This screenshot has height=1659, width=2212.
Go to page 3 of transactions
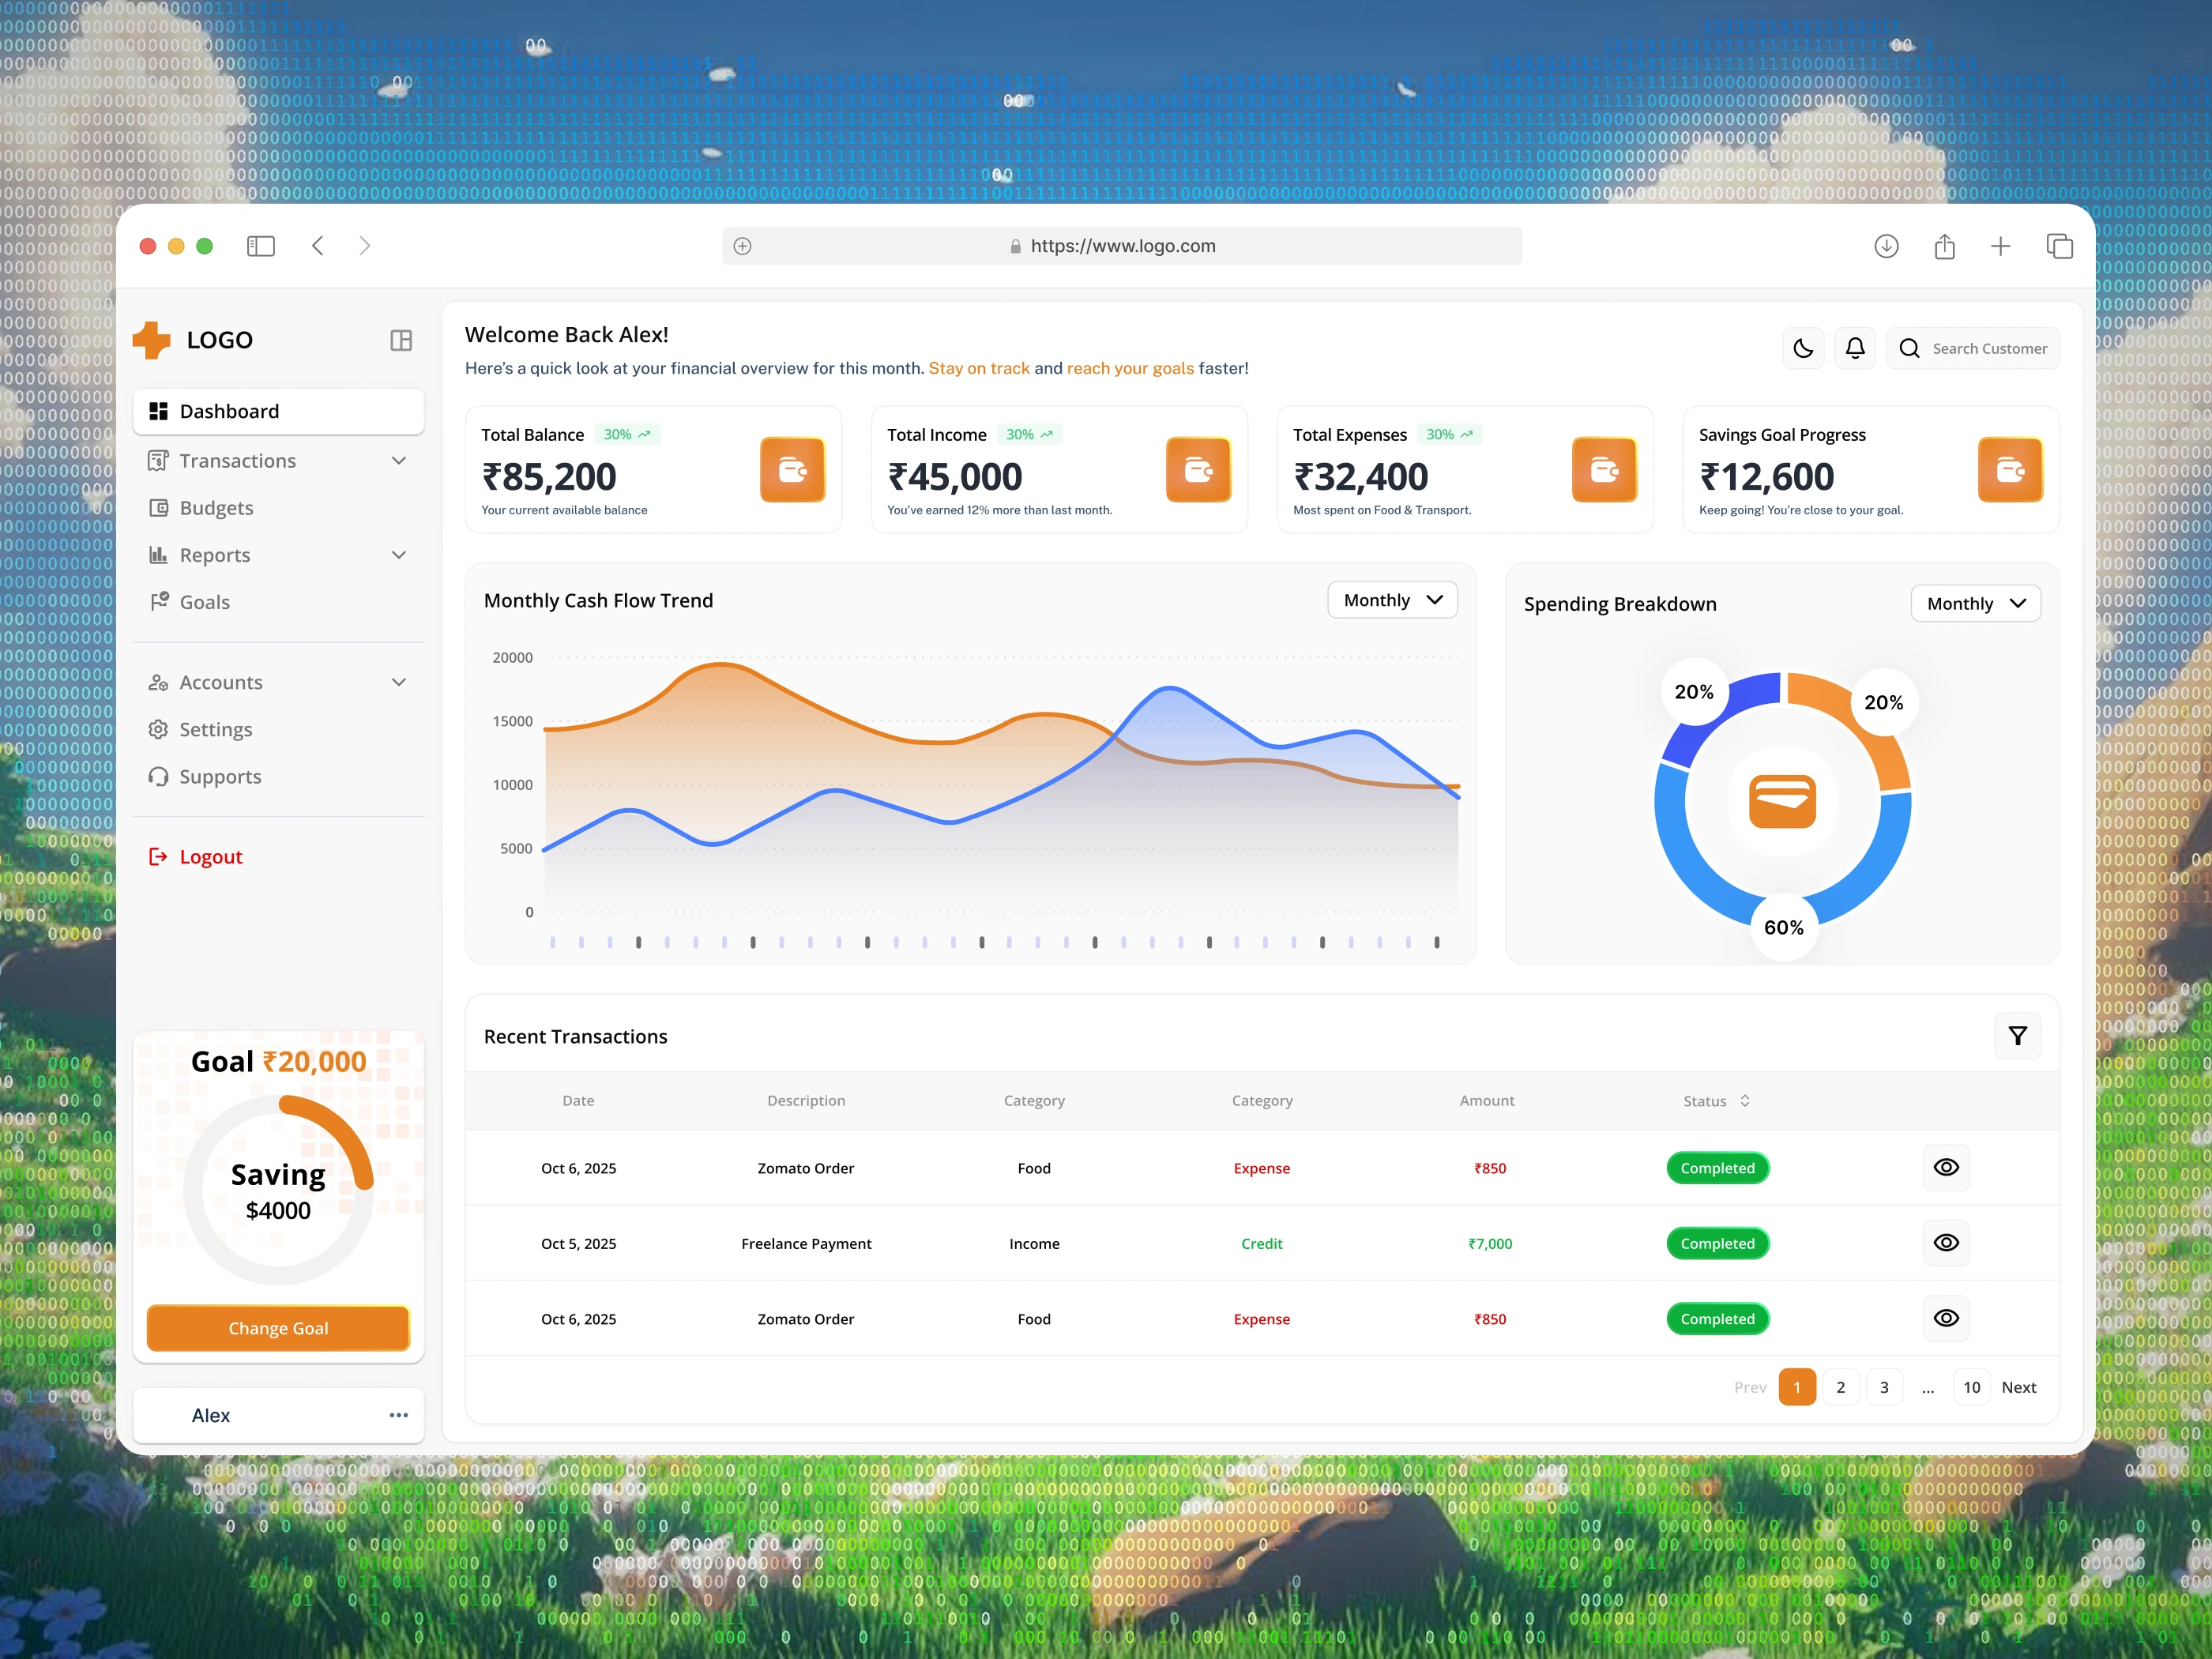(1884, 1387)
